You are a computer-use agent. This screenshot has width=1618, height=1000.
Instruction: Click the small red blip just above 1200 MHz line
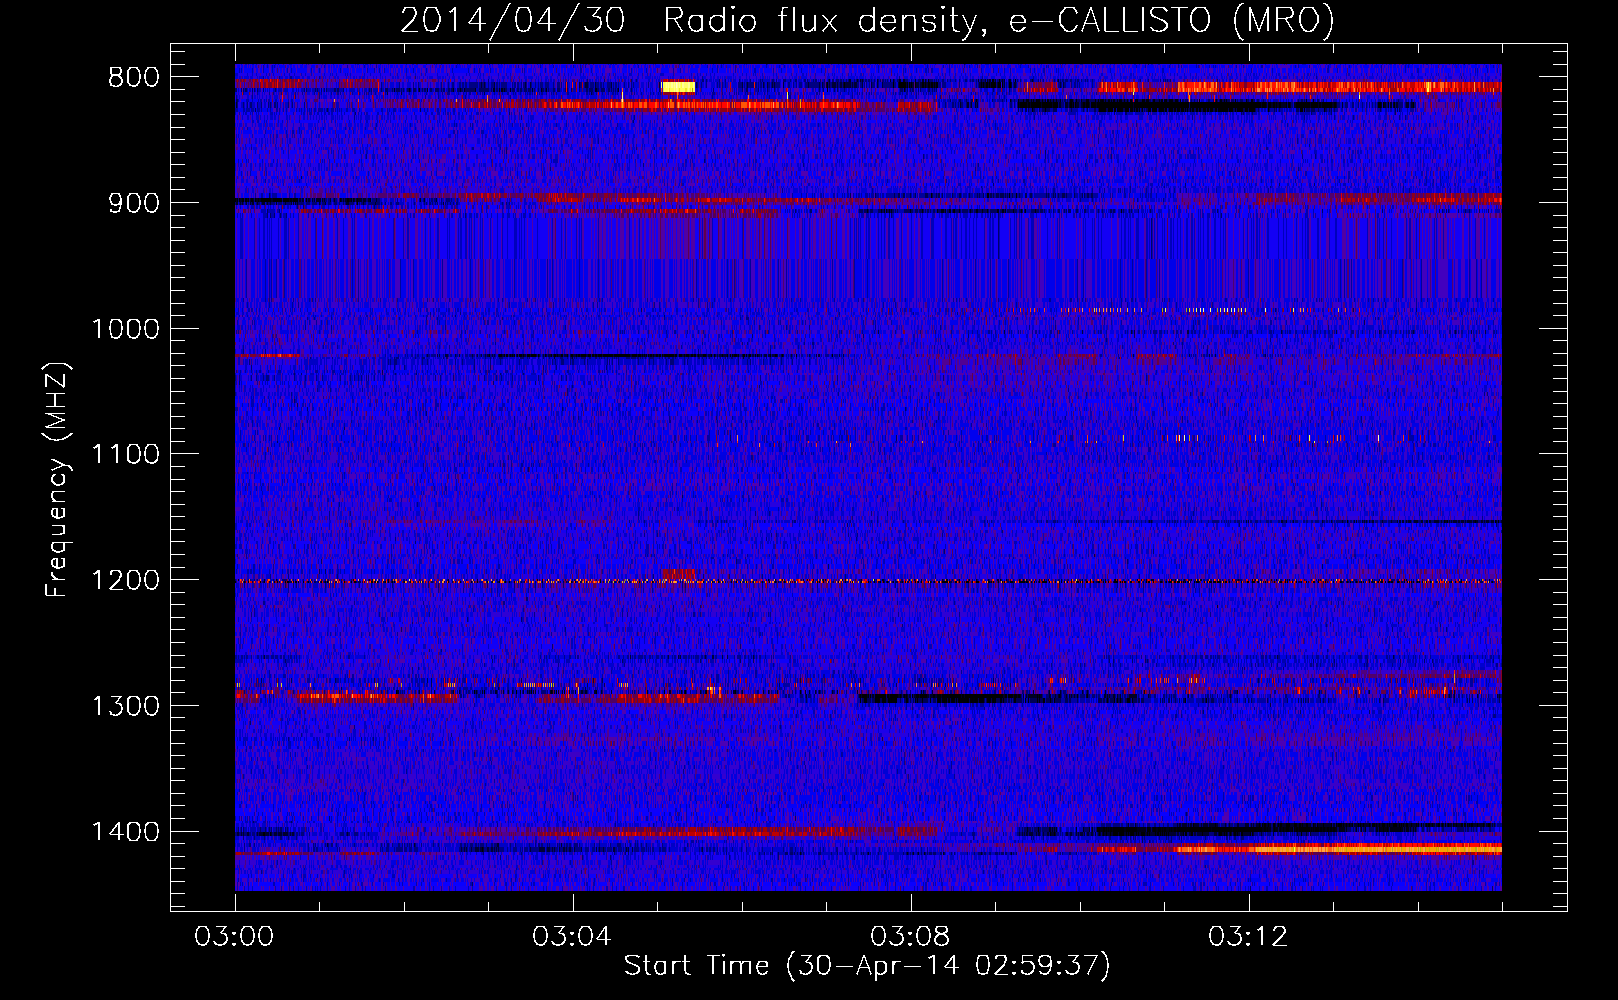[x=679, y=574]
